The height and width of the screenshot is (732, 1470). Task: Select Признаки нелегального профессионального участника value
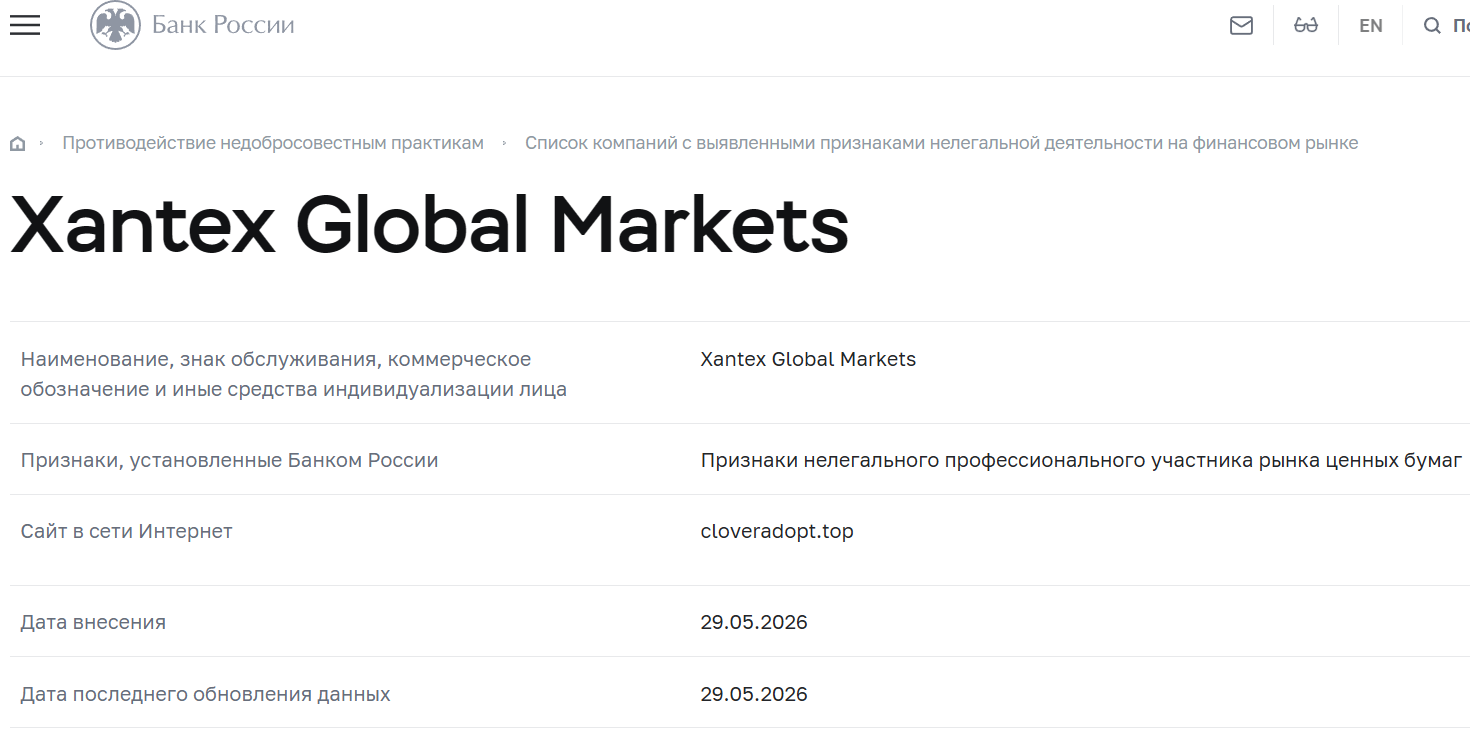[1081, 460]
